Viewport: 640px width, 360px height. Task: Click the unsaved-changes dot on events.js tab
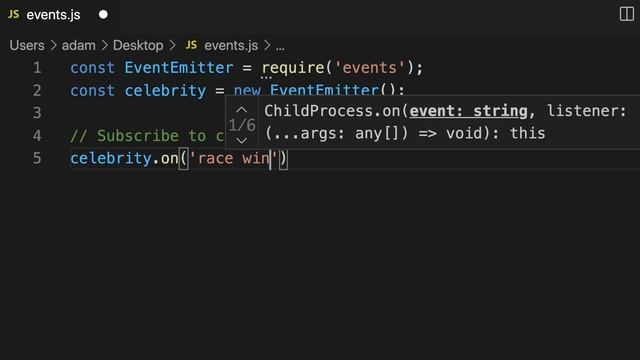pos(103,15)
